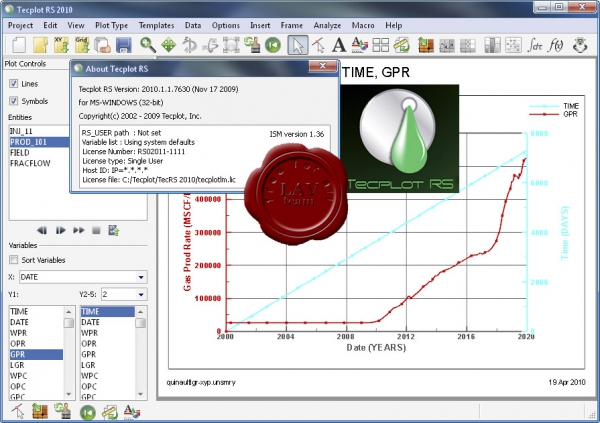Click the Load Grid data icon
The image size is (600, 423).
[x=82, y=45]
